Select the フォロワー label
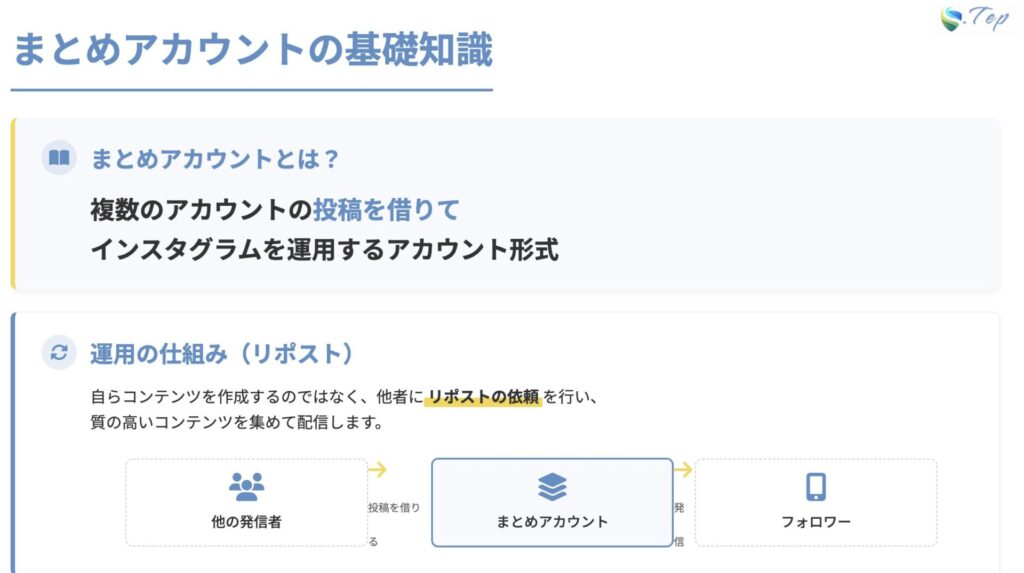 coord(816,522)
